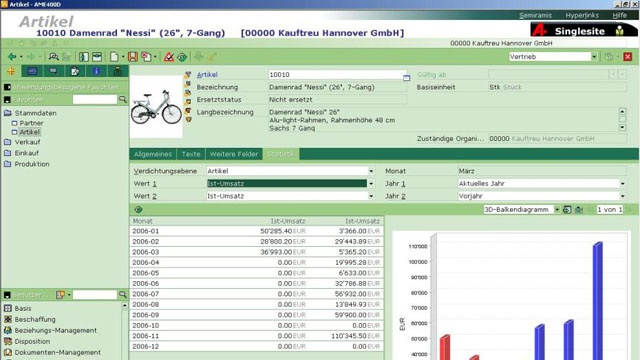Collapse the Benutzer panel toggle
This screenshot has height=360, width=640.
(x=7, y=295)
